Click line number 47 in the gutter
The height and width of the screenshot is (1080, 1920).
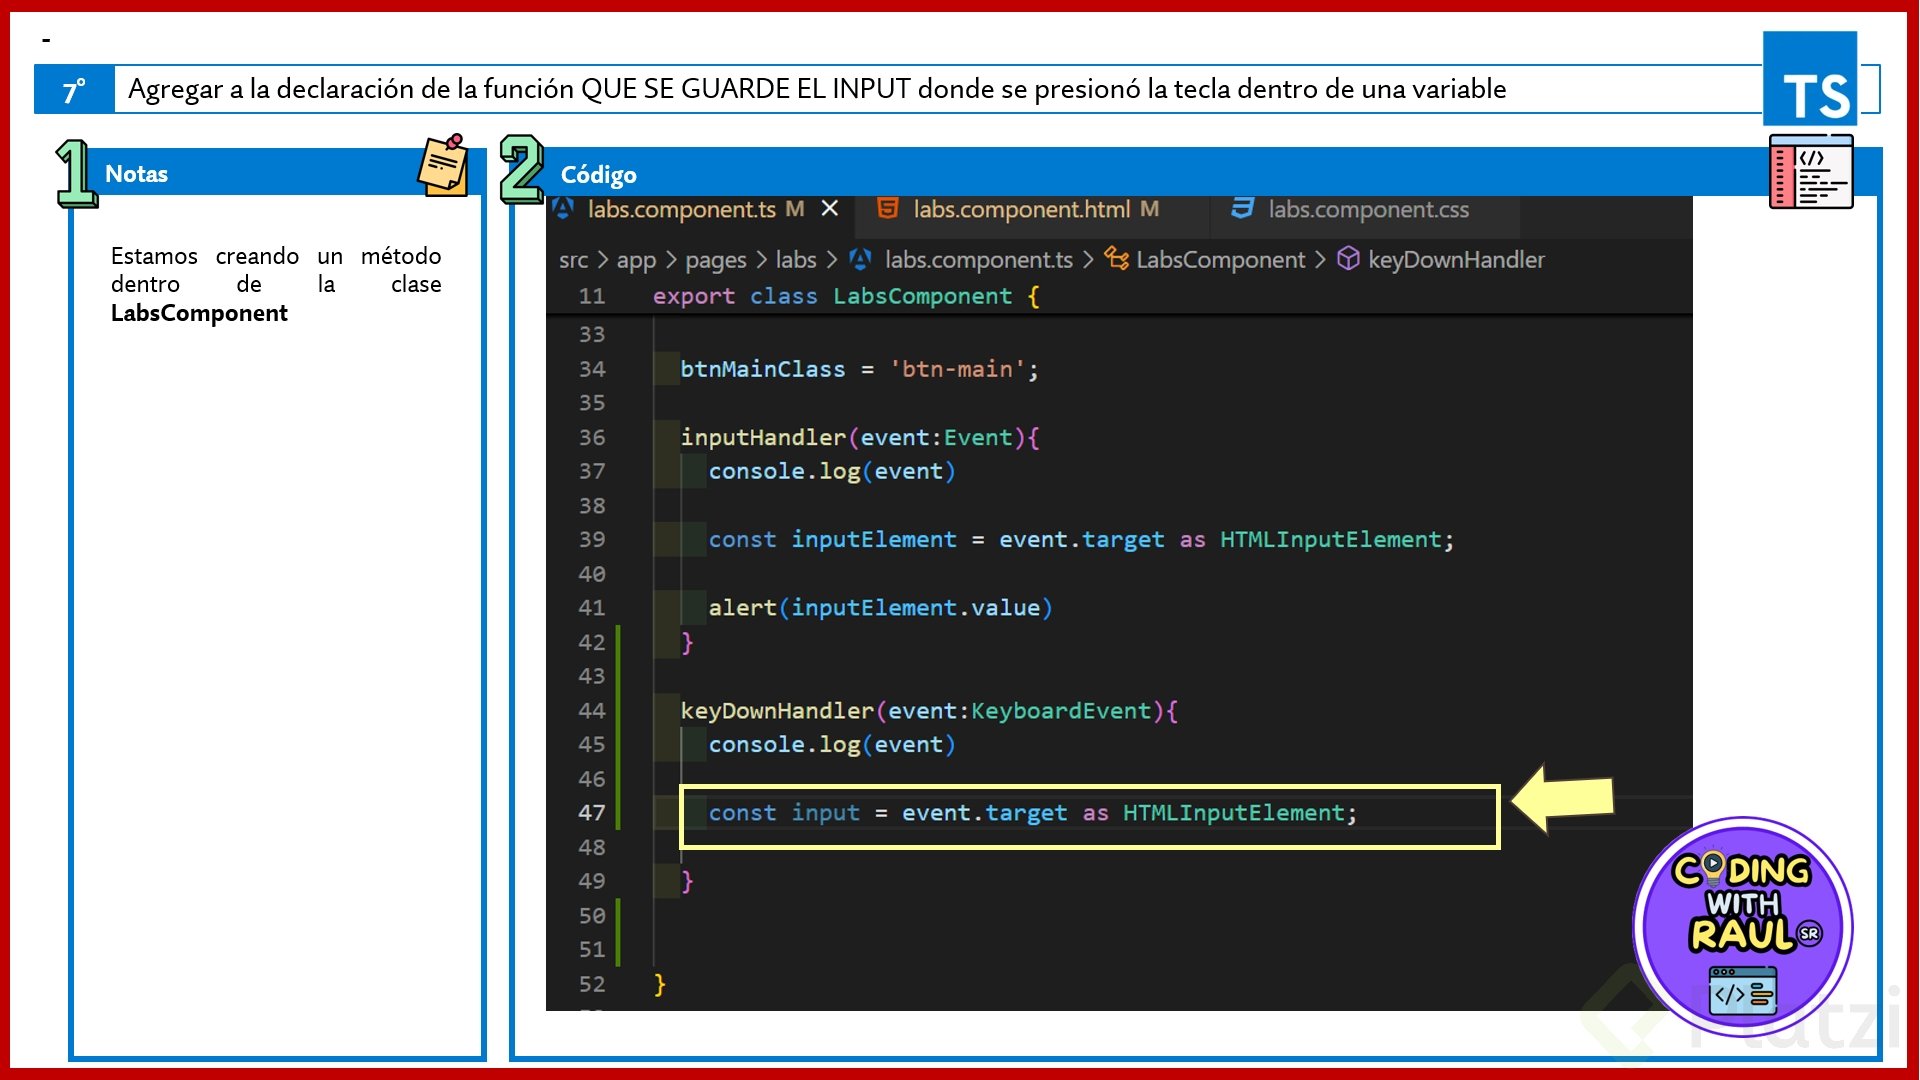pos(591,813)
